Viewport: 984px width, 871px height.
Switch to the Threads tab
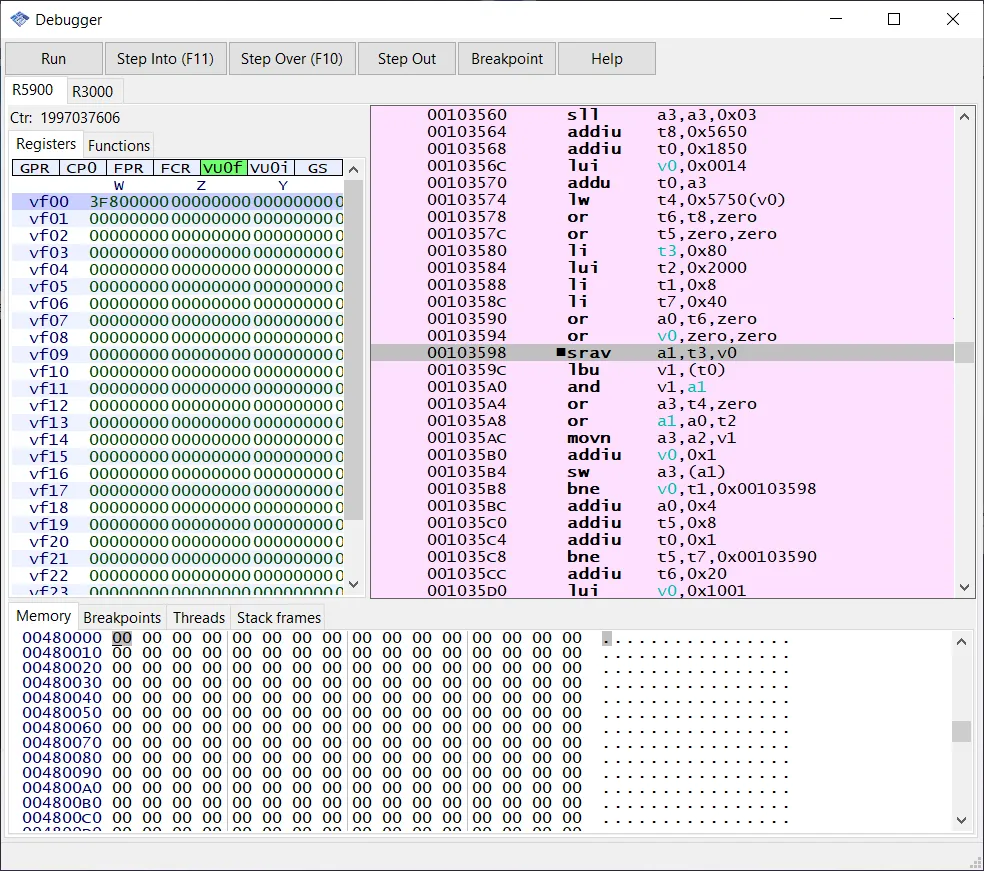coord(198,618)
